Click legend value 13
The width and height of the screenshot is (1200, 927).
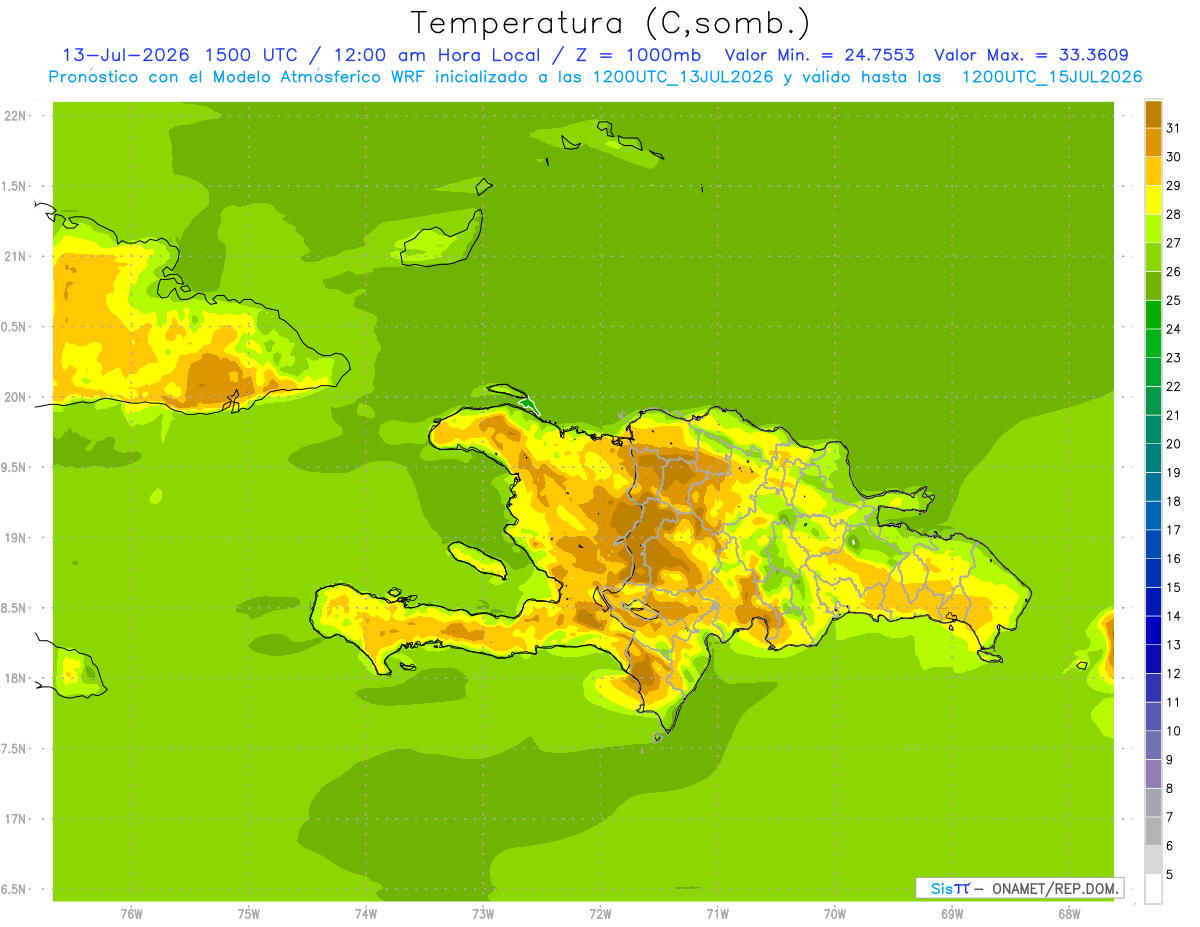click(1174, 645)
